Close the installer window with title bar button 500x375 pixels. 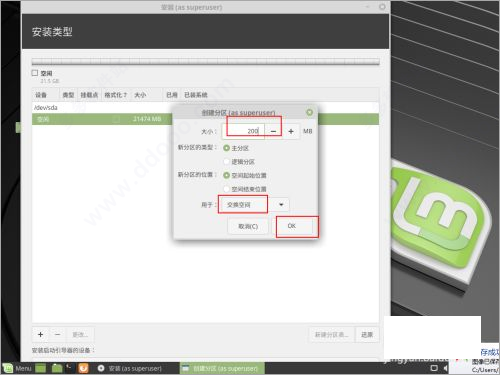[382, 7]
